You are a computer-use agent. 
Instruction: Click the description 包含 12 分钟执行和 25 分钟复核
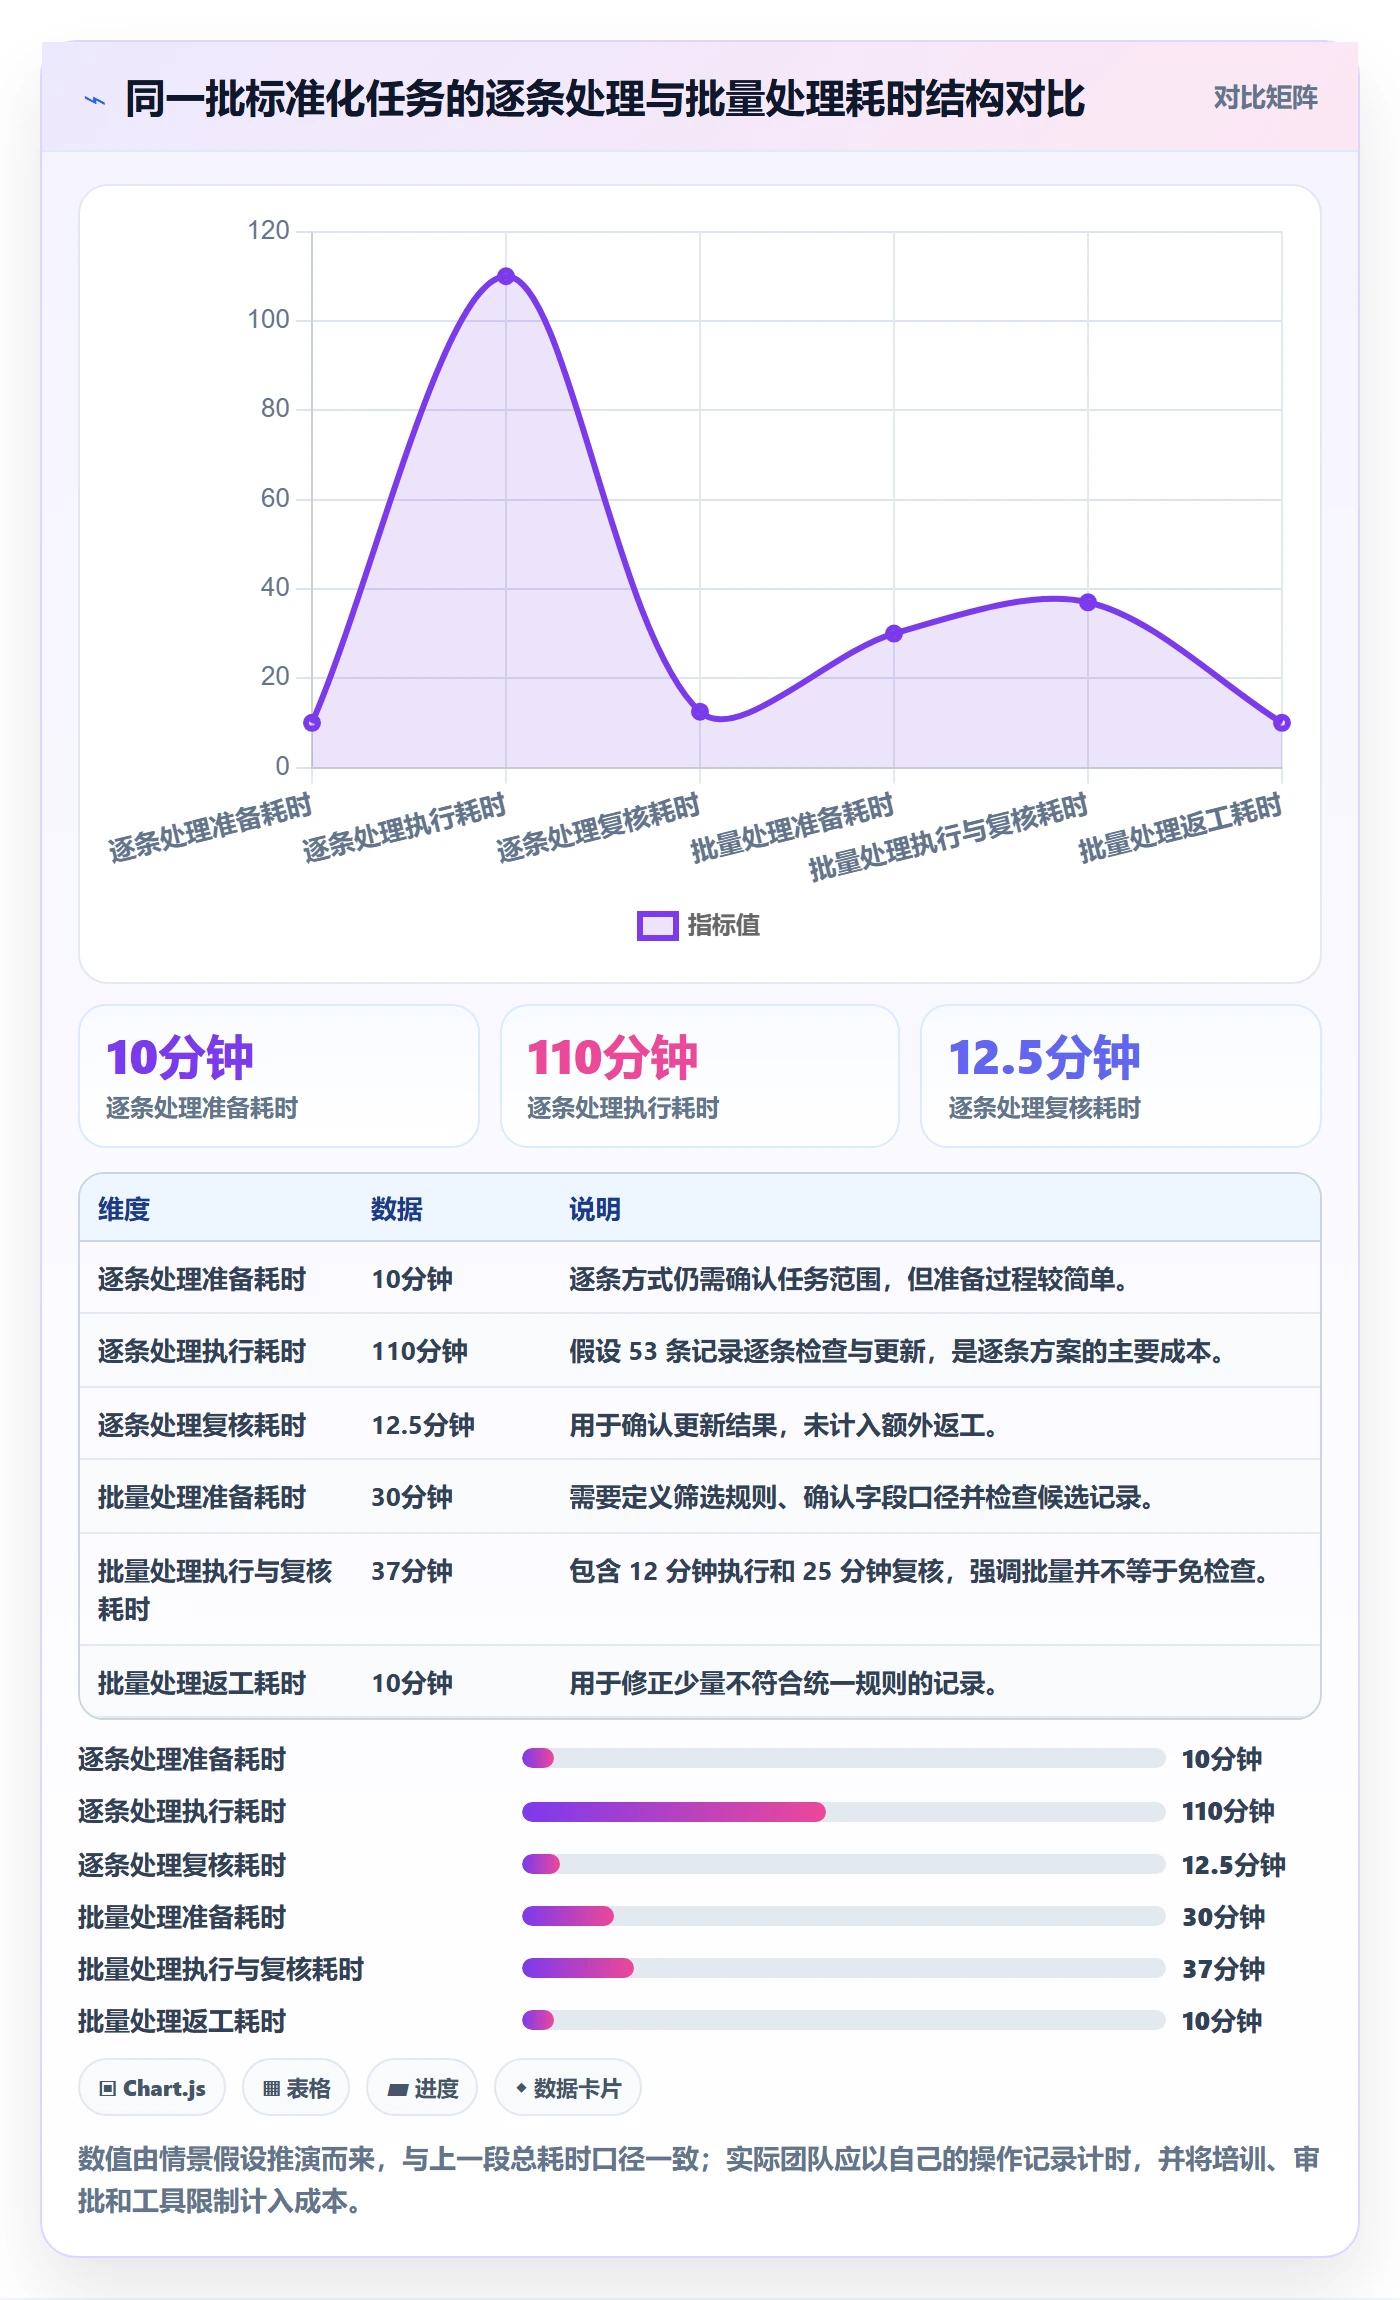(x=919, y=1571)
